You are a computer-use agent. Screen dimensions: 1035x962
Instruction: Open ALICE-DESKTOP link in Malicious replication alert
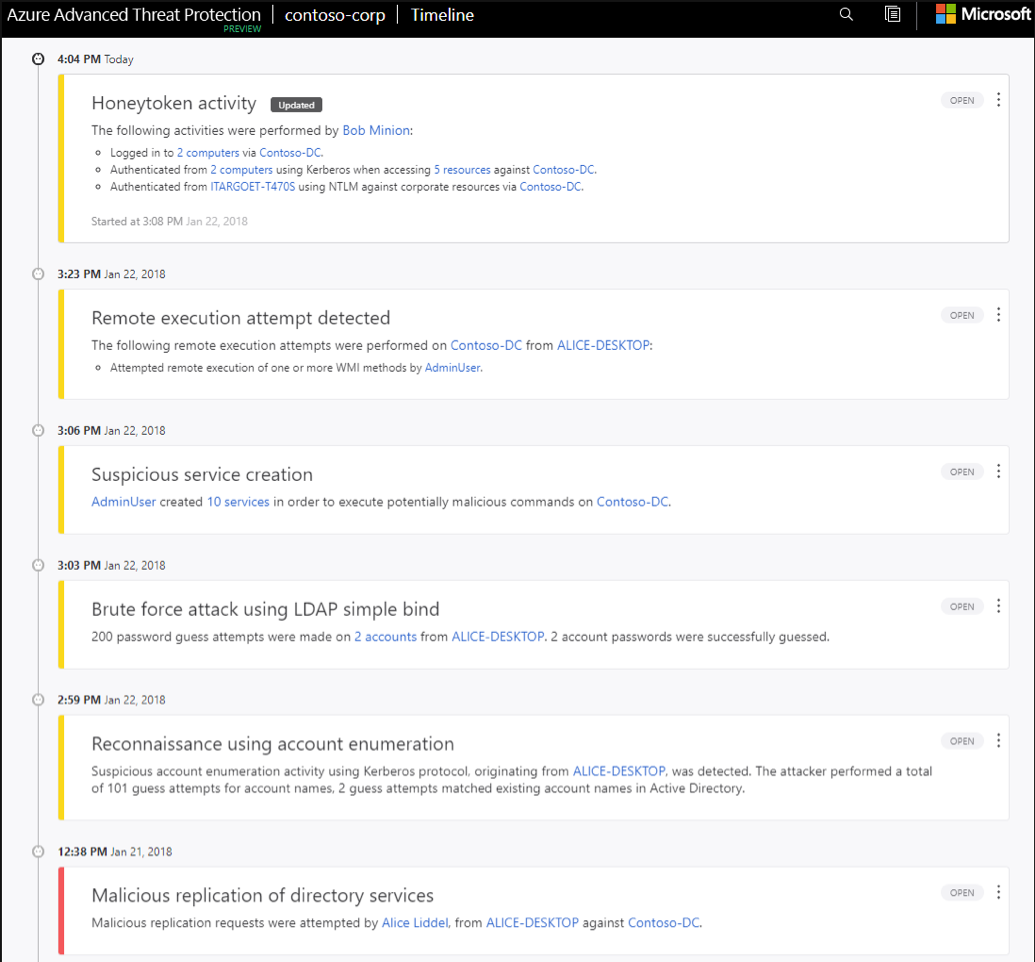click(x=532, y=922)
